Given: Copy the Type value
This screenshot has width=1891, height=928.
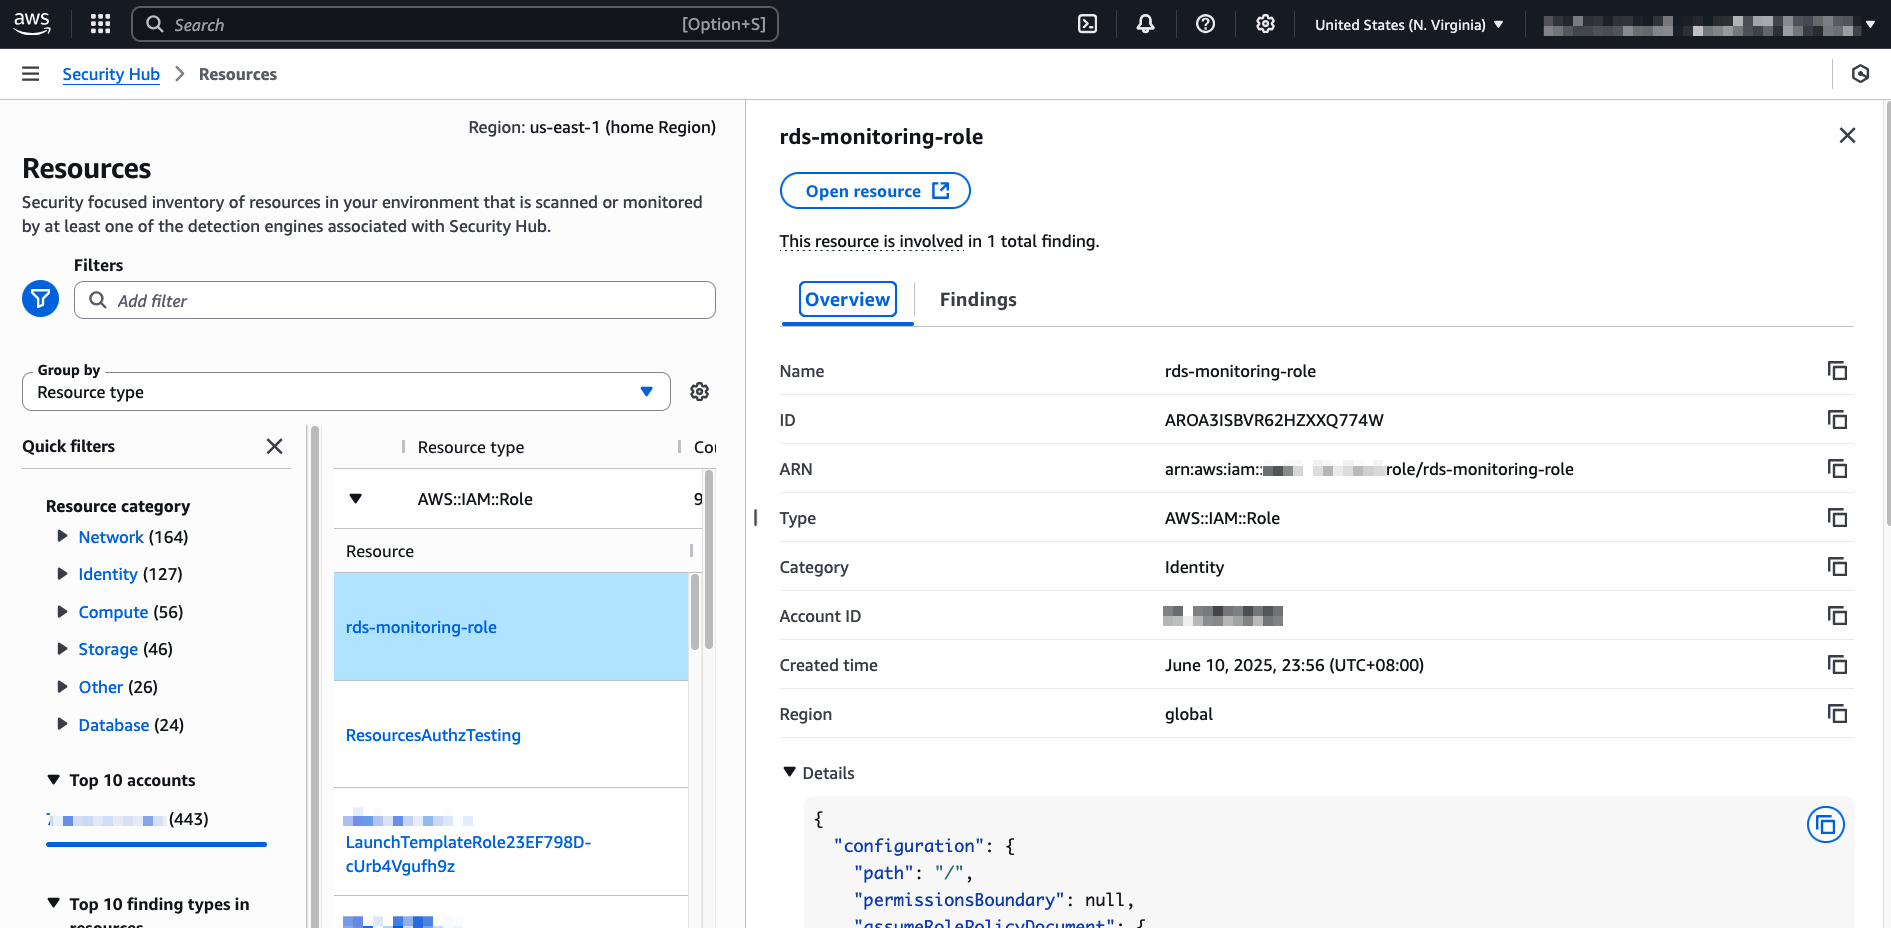Looking at the screenshot, I should pyautogui.click(x=1837, y=518).
